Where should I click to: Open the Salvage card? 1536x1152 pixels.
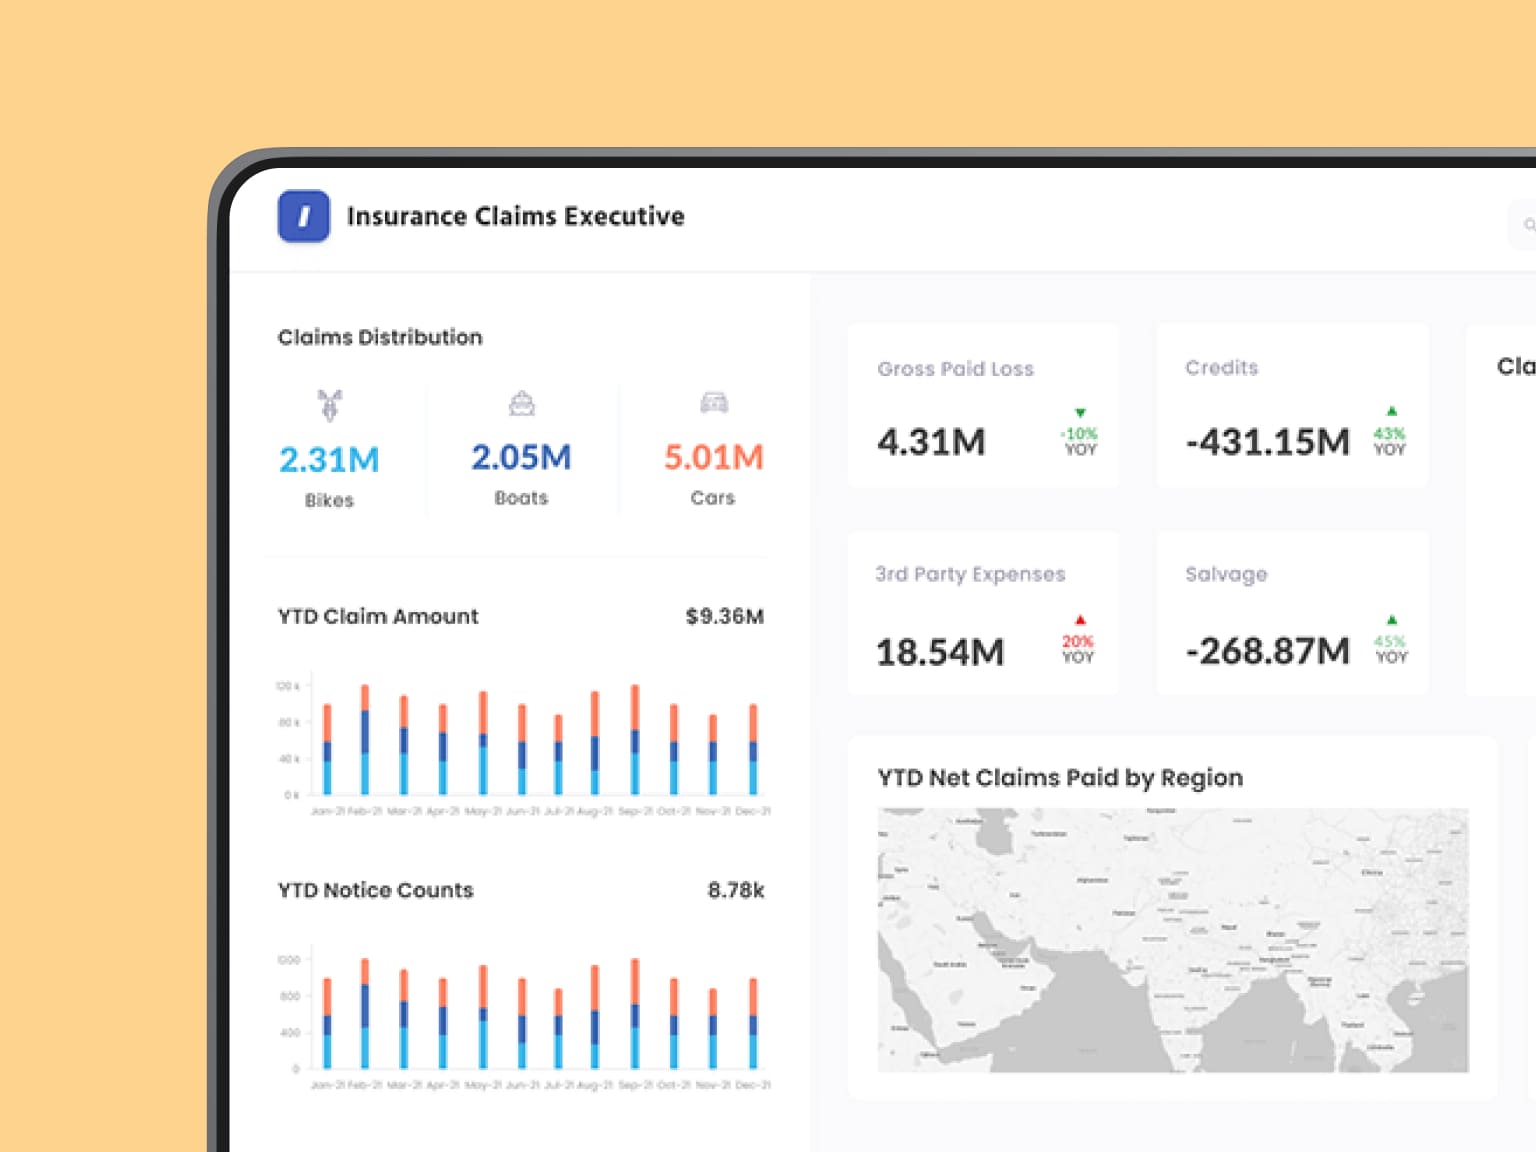(x=1292, y=612)
